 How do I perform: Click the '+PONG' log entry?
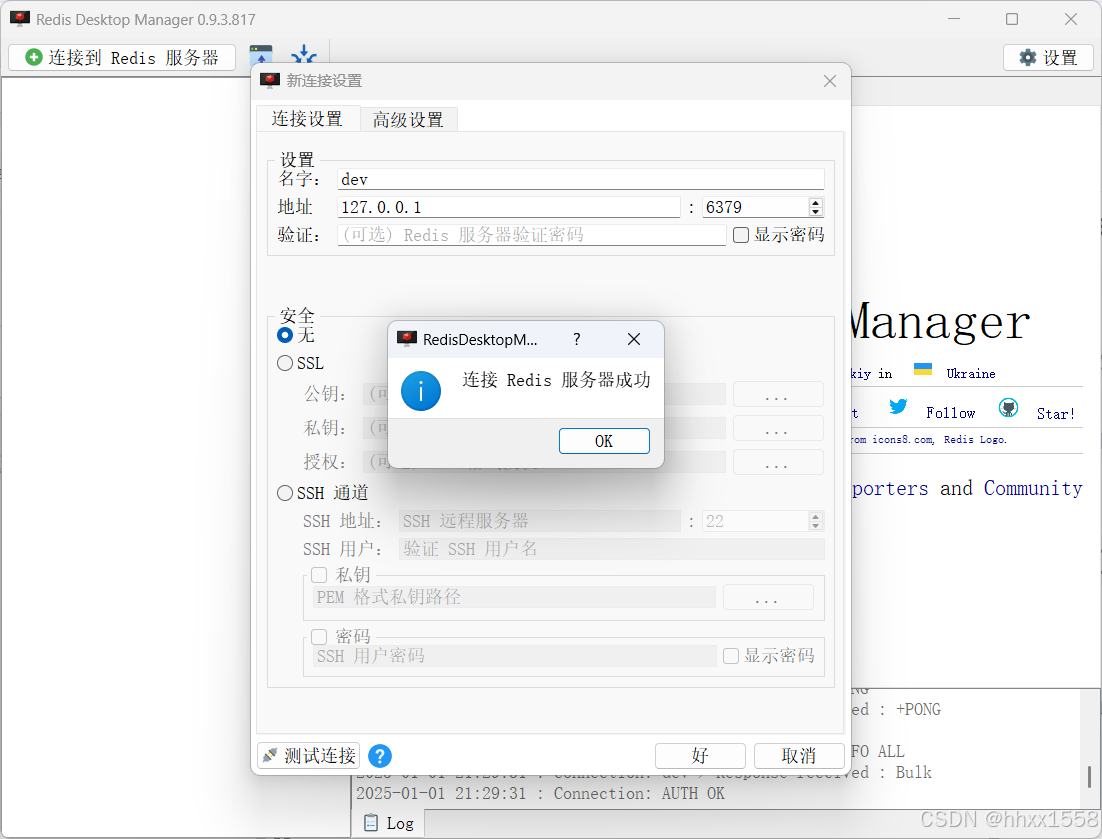[x=918, y=710]
